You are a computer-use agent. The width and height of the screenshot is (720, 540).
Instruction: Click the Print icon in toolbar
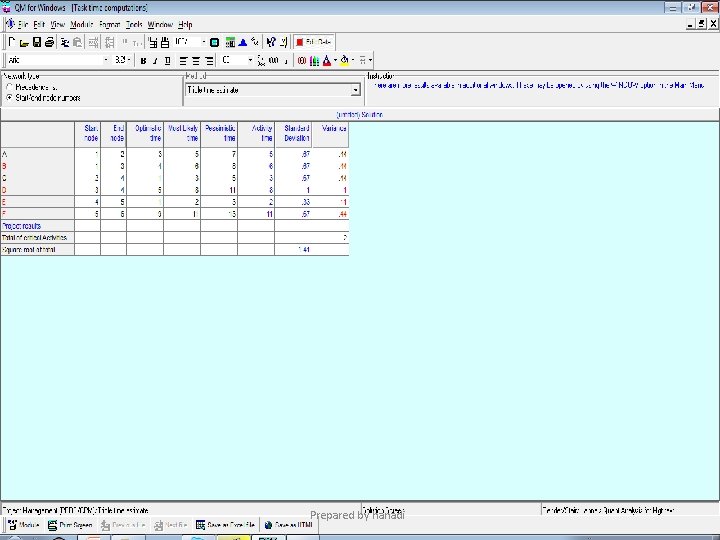(49, 42)
